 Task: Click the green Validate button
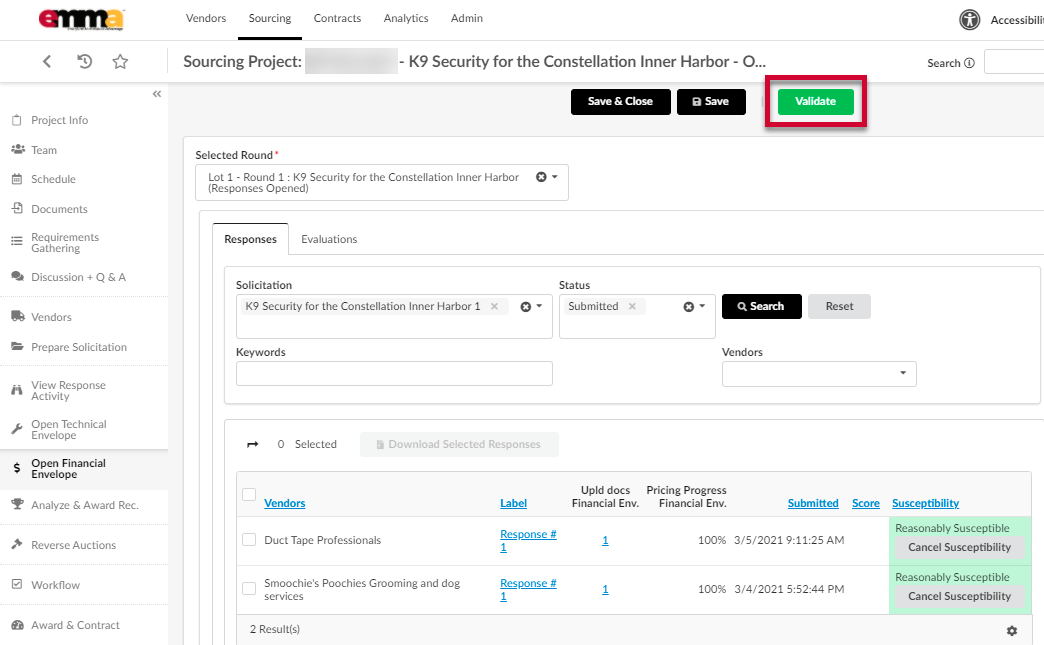click(816, 102)
